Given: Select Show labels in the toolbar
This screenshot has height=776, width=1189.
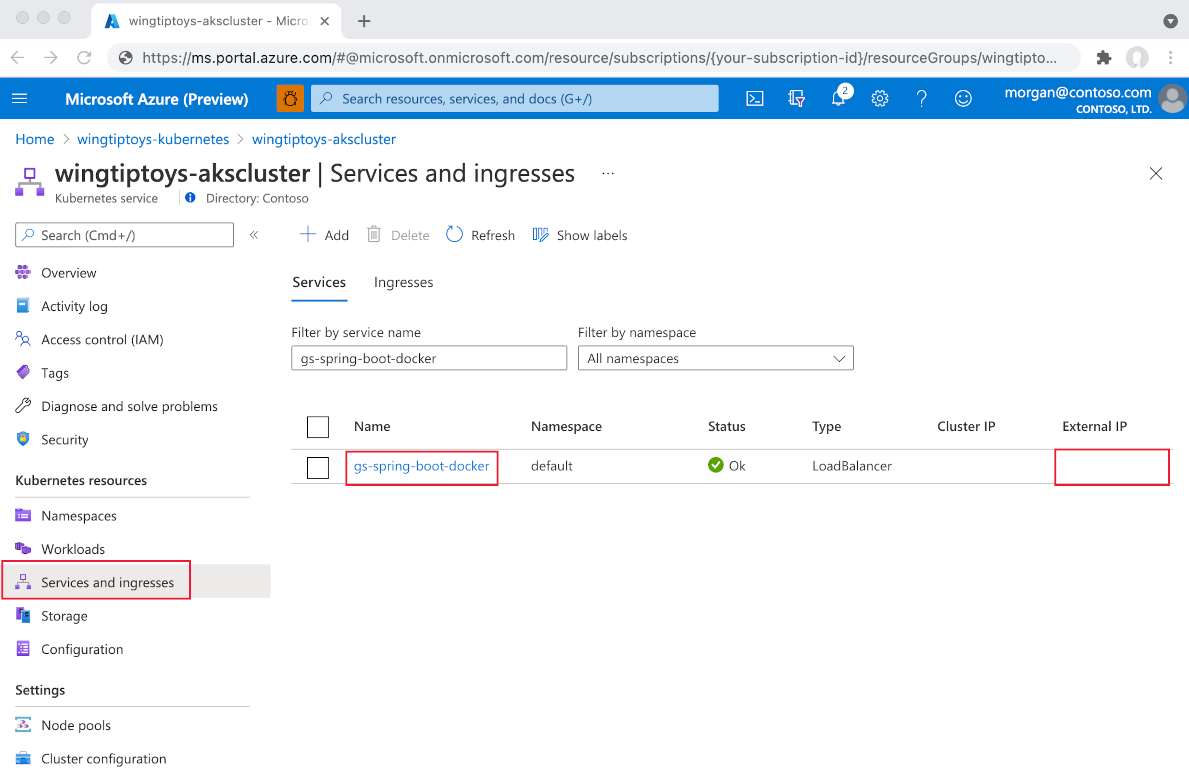Looking at the screenshot, I should coord(580,235).
